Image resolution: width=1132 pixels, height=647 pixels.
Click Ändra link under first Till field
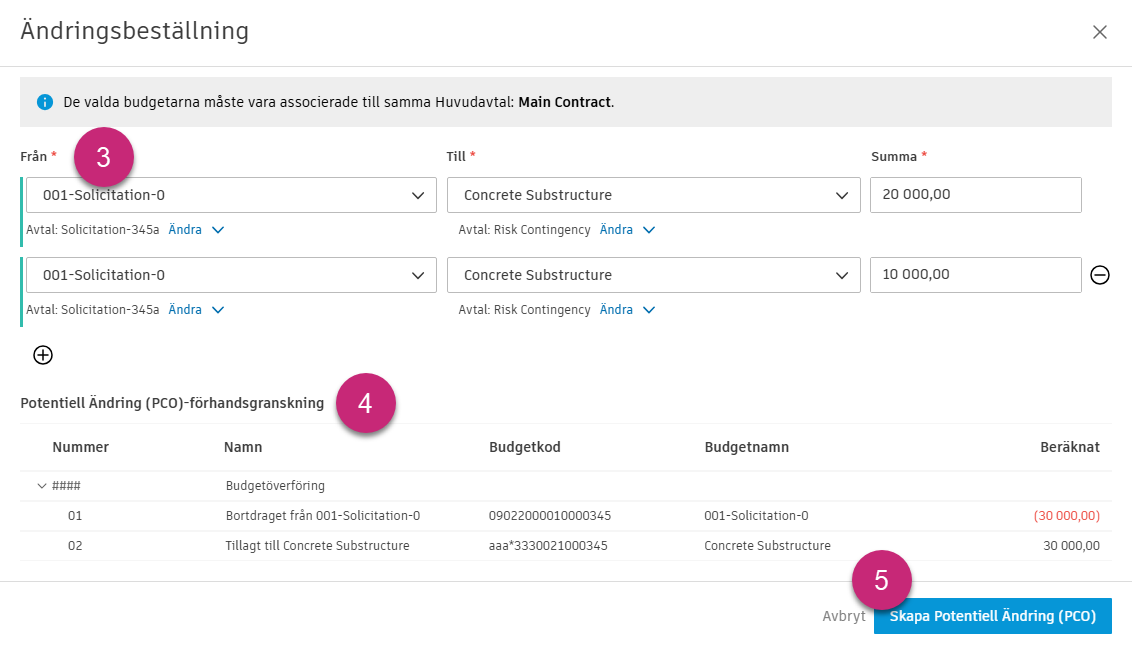(616, 229)
